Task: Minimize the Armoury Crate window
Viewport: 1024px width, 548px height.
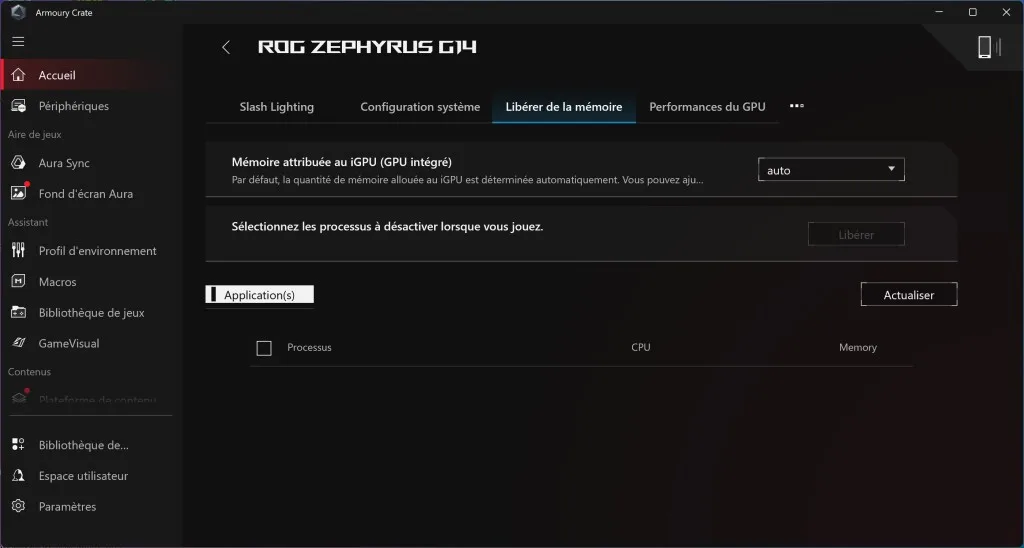Action: tap(938, 12)
